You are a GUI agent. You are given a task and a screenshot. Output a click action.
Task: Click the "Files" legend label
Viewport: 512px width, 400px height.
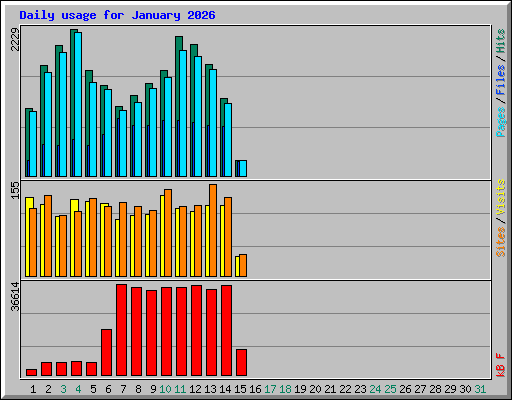pos(501,80)
